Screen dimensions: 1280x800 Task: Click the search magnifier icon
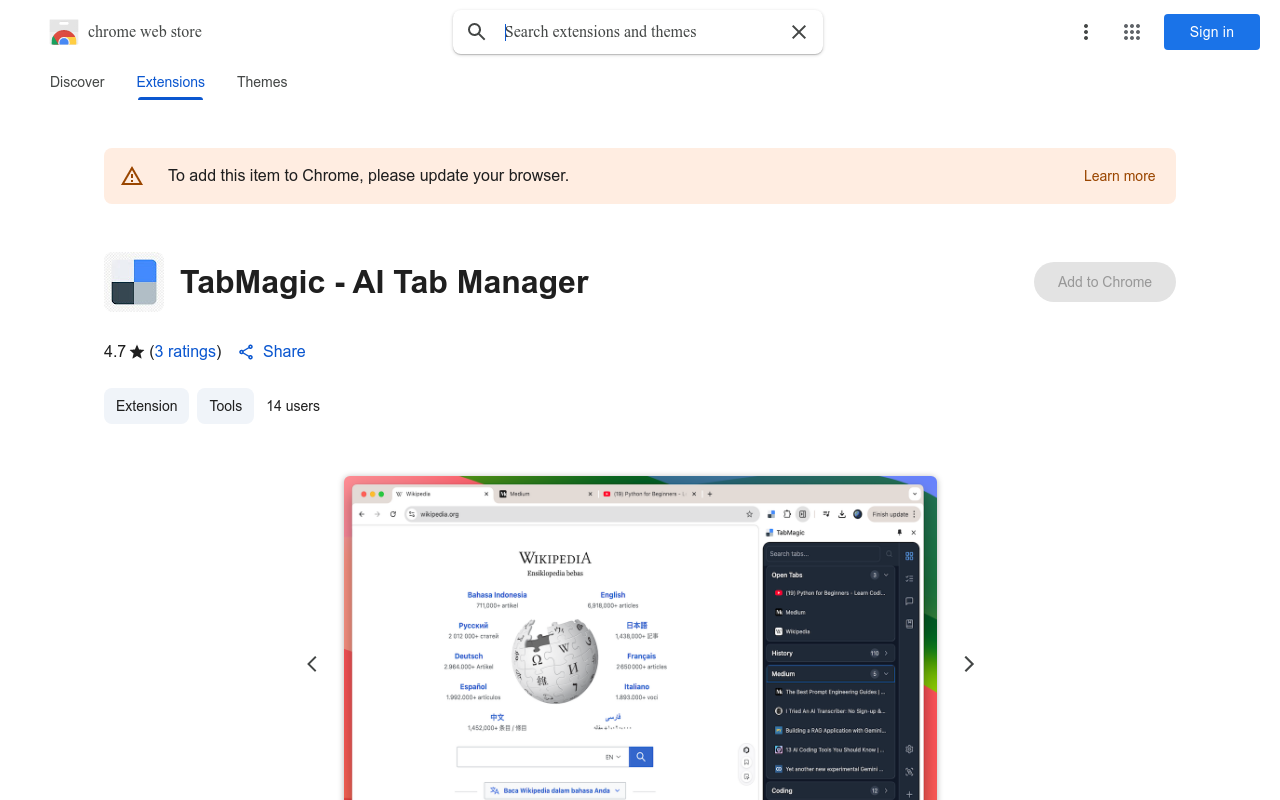point(477,32)
